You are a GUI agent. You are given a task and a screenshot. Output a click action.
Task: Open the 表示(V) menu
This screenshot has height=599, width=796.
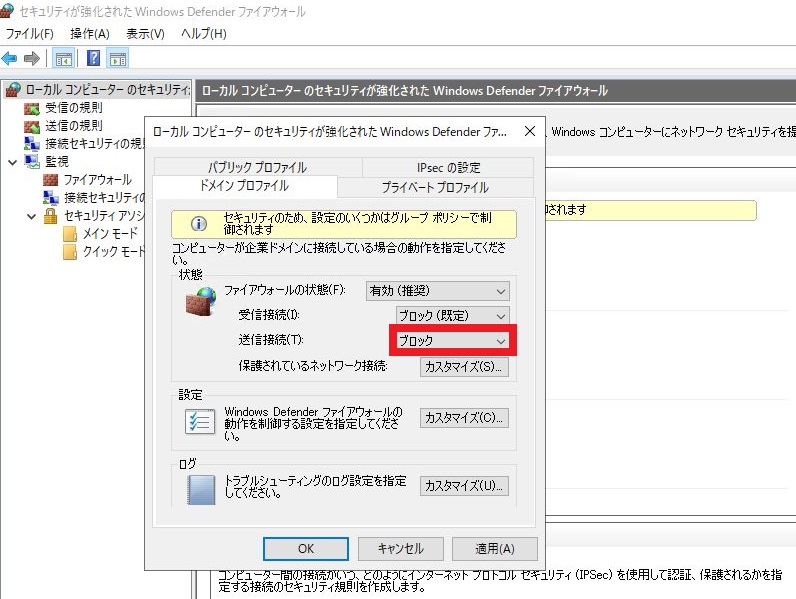[145, 34]
